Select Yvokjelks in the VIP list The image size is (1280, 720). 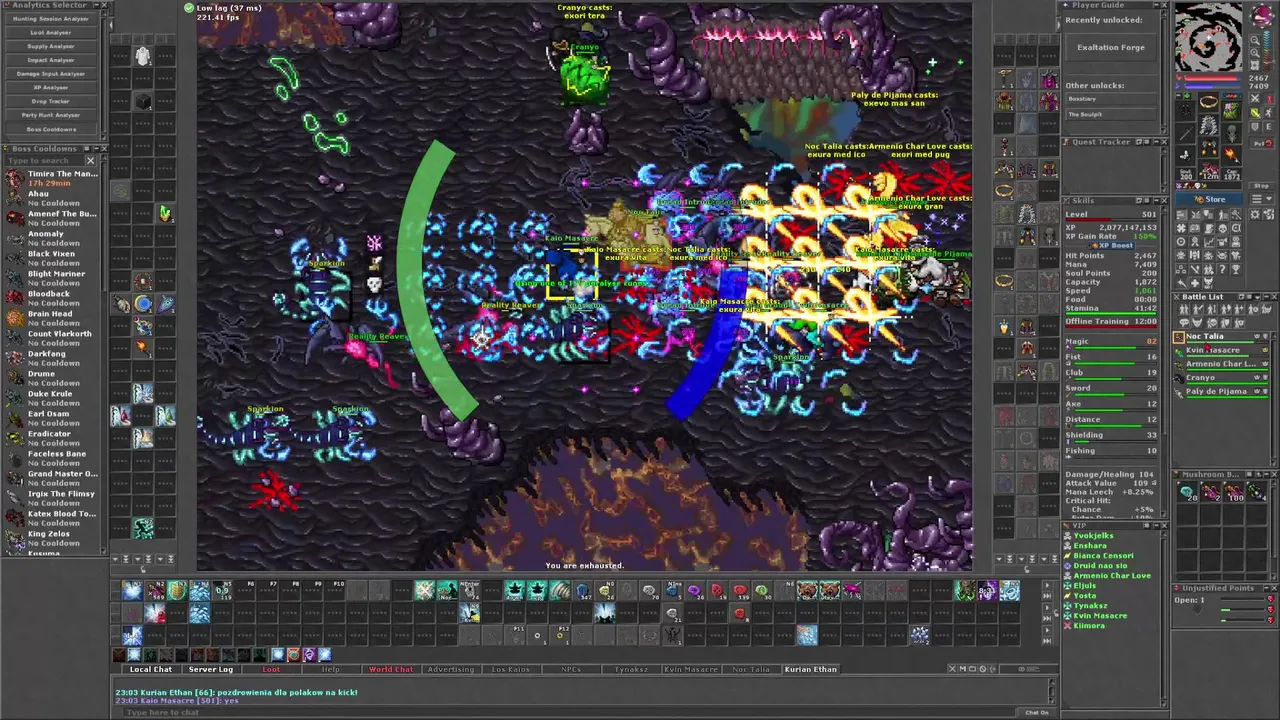click(x=1094, y=536)
